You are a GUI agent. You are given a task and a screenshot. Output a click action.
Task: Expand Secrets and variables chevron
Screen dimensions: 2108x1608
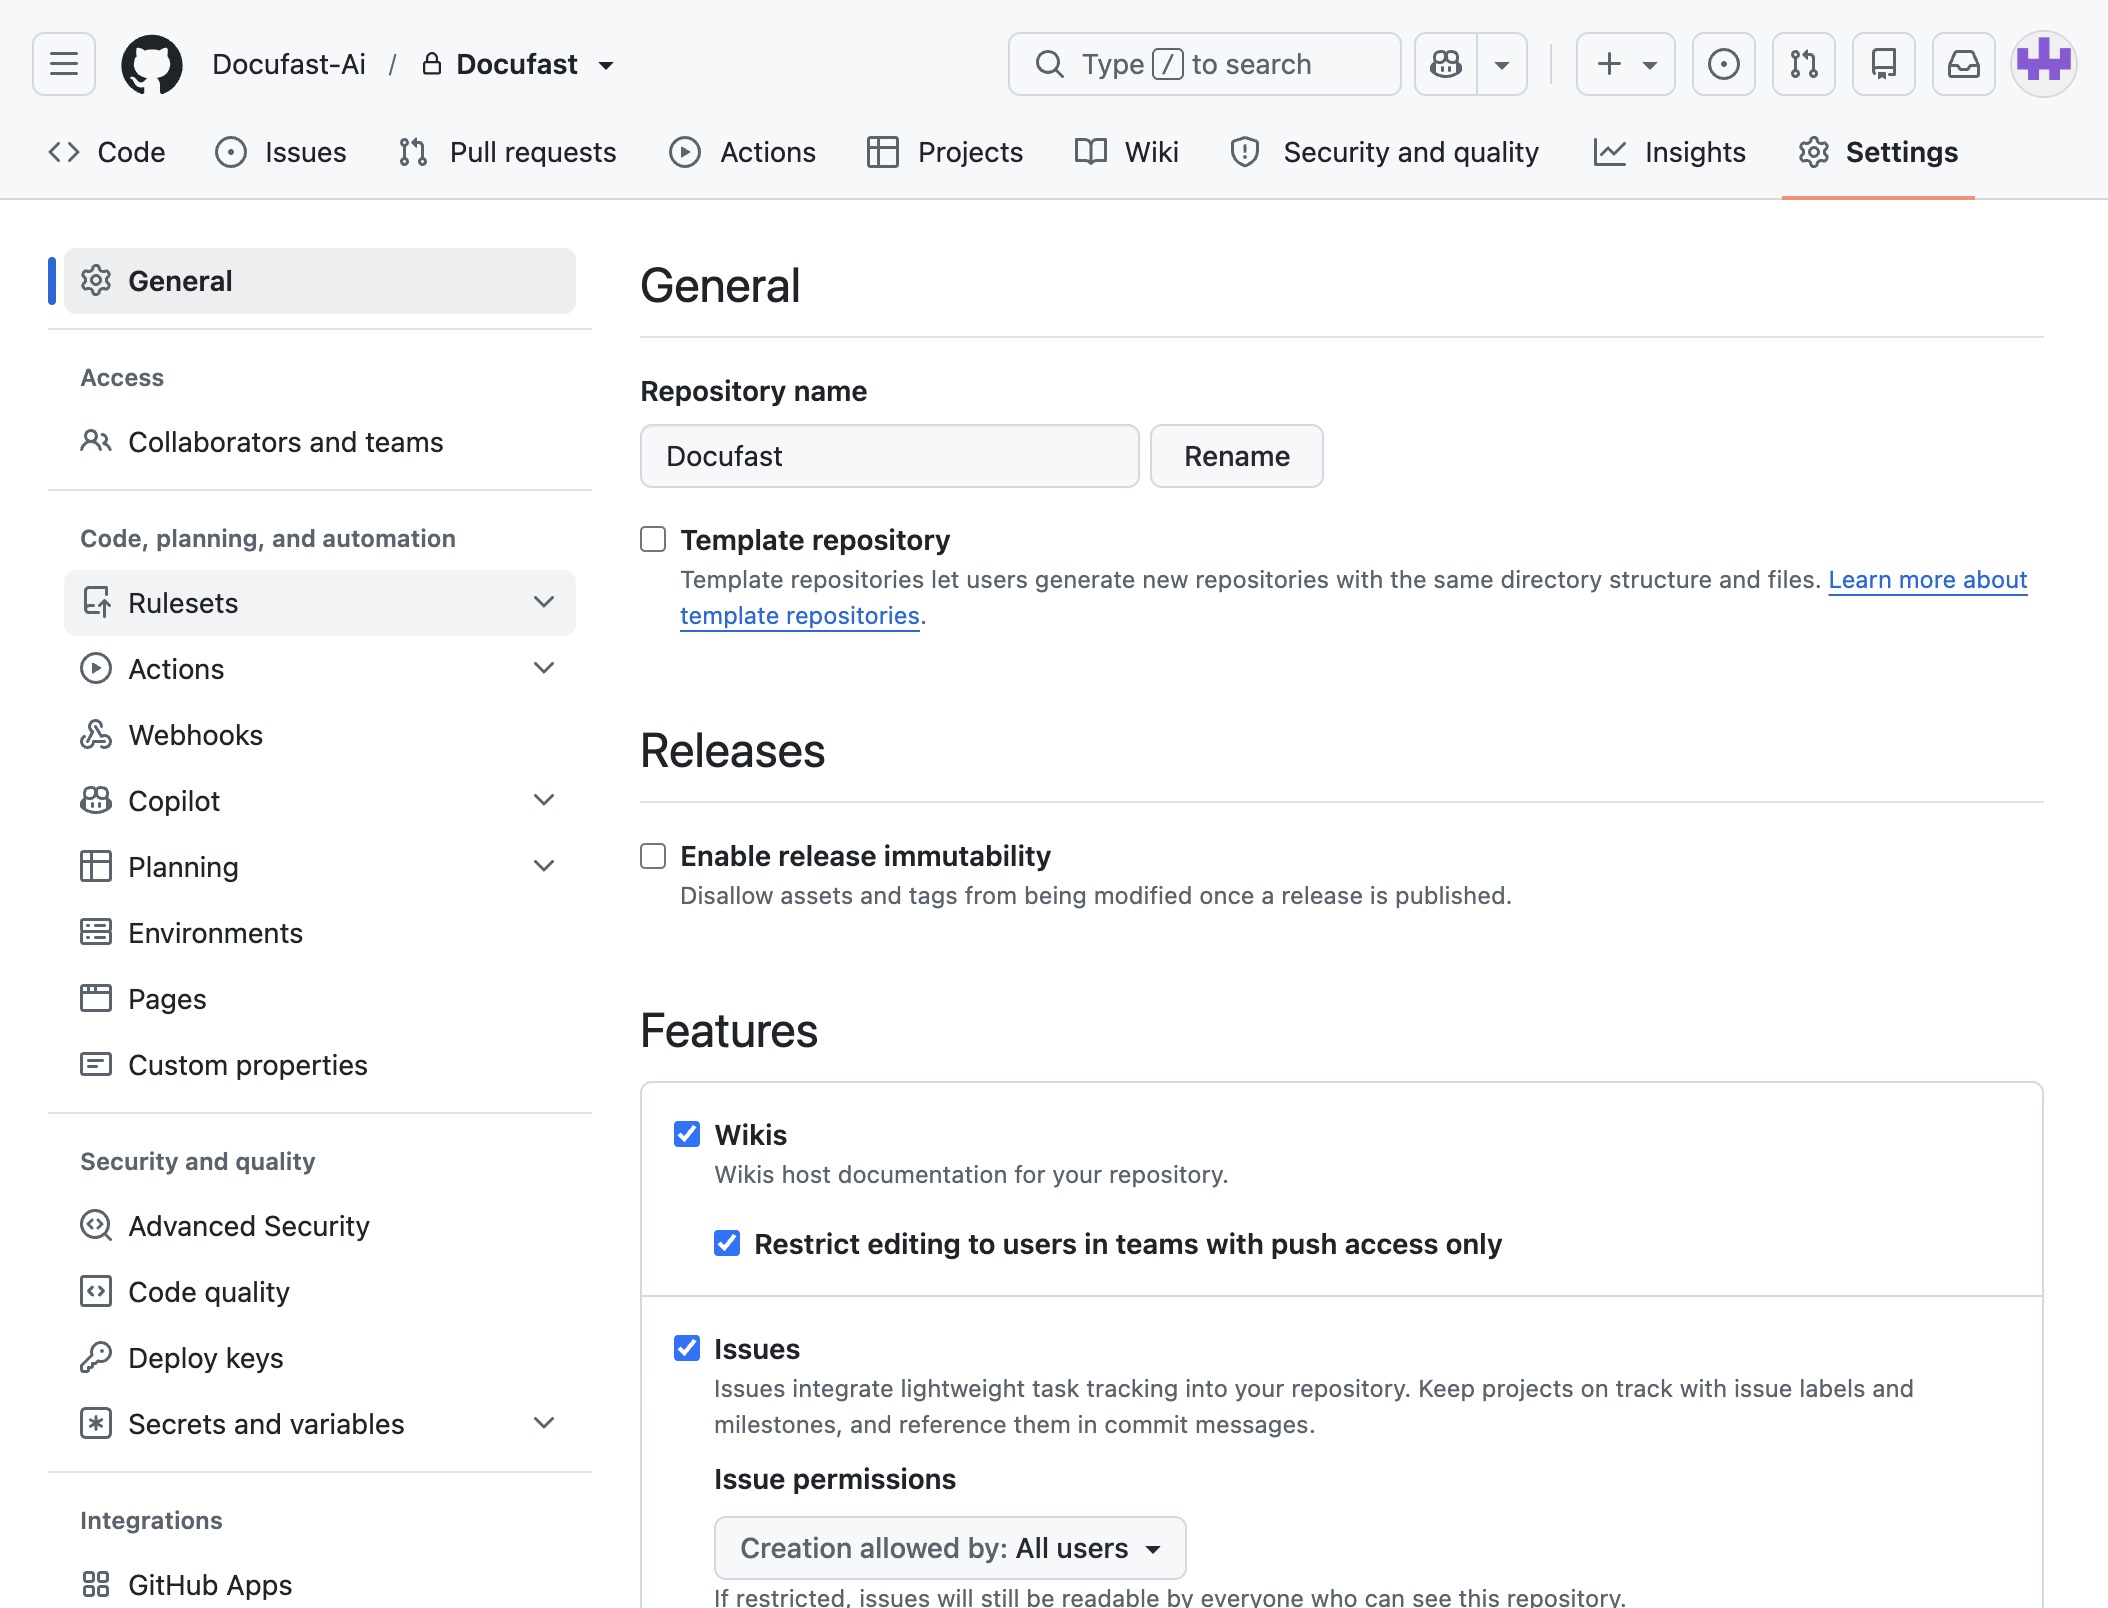544,1423
